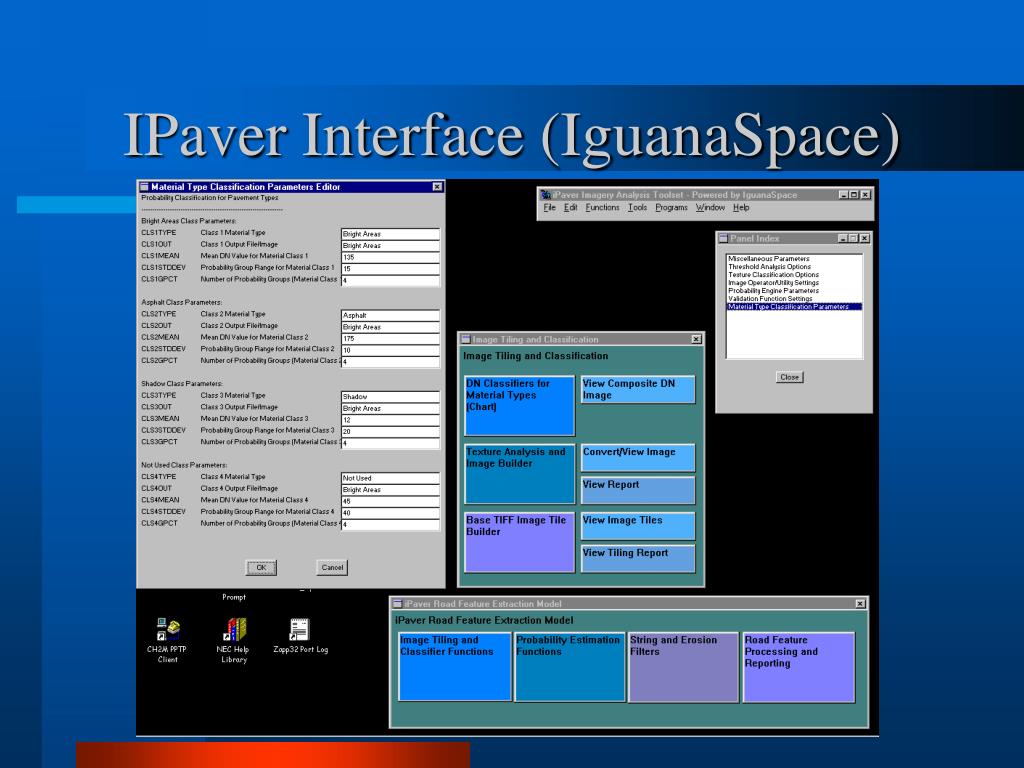Open Base TIFF Image Tile Builder
This screenshot has width=1024, height=768.
[519, 542]
